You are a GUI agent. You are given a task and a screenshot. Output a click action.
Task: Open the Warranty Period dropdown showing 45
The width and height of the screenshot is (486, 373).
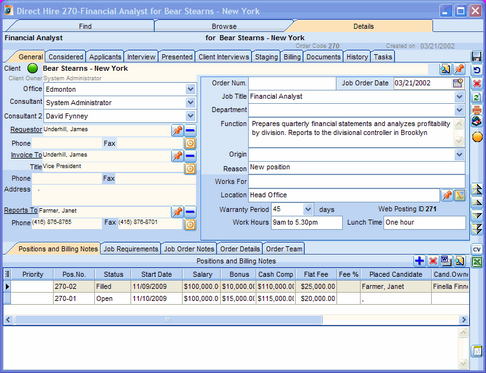[x=308, y=209]
